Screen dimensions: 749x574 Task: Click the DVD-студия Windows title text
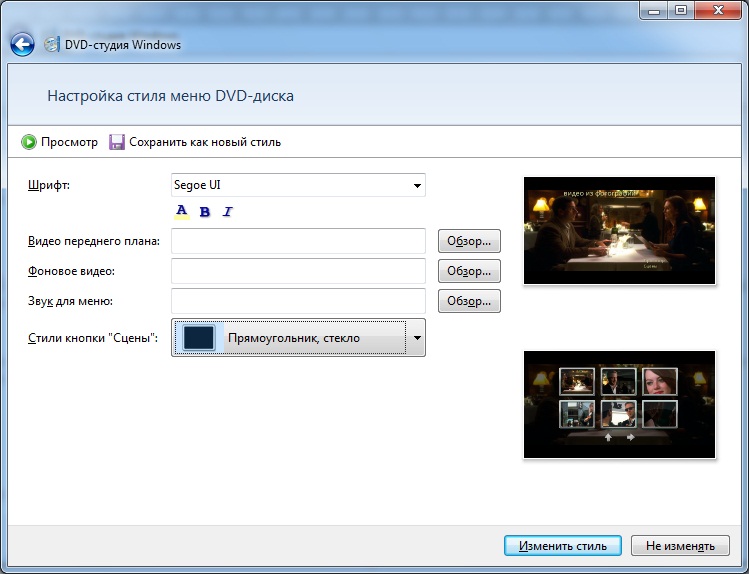[123, 45]
